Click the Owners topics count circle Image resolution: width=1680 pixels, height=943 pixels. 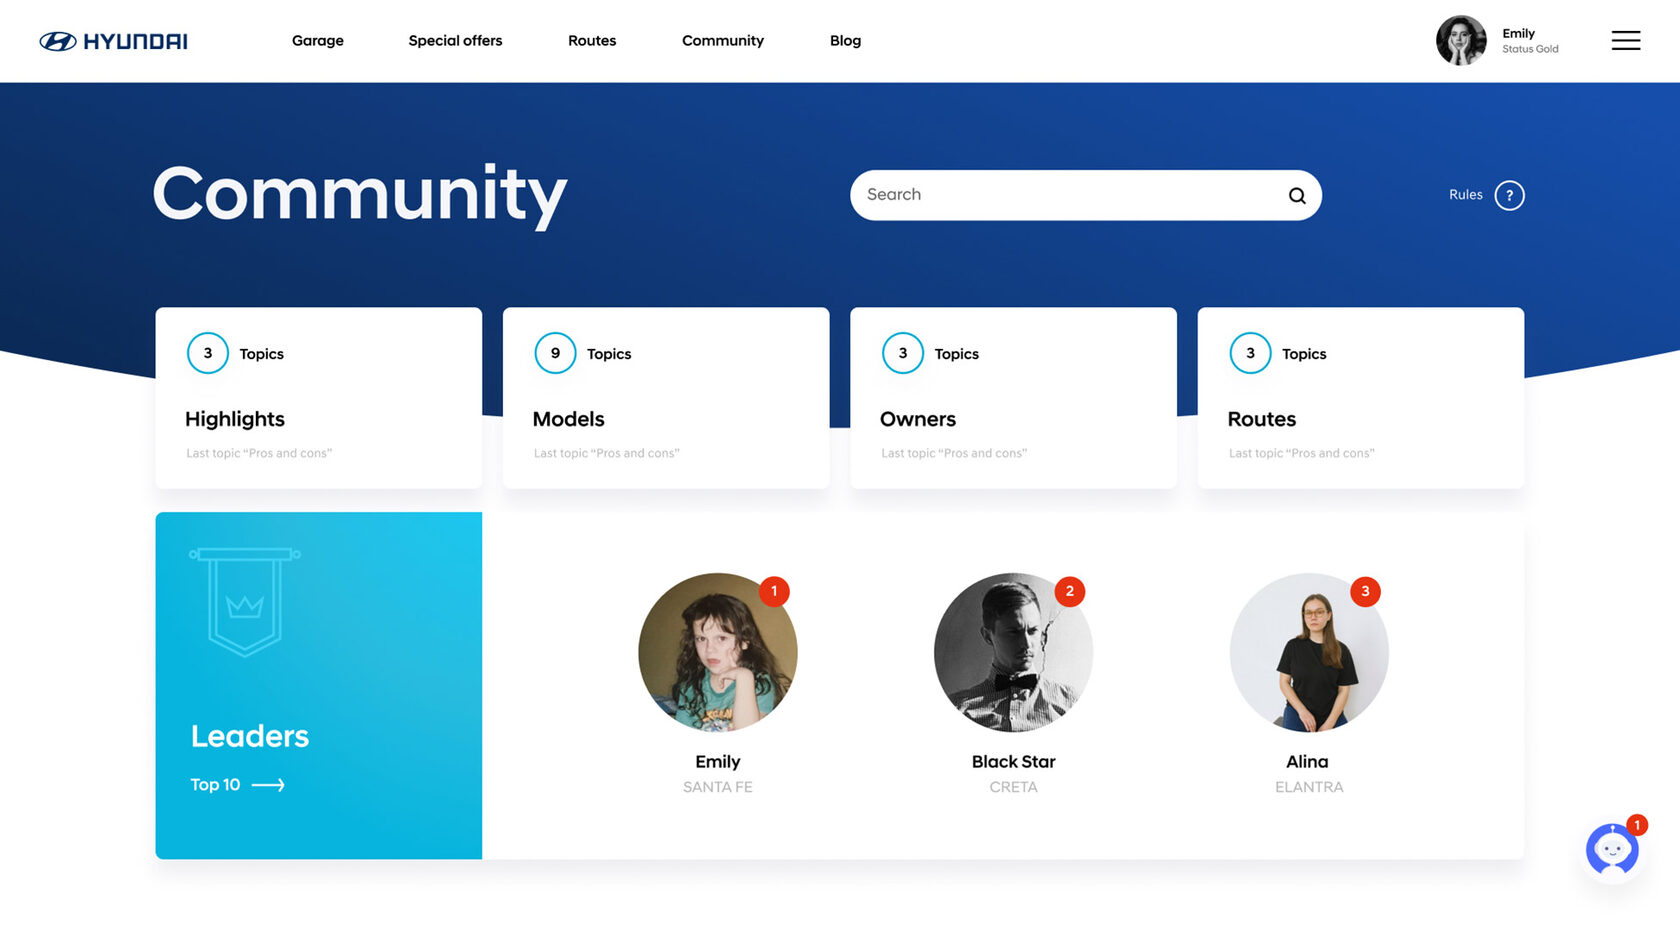903,353
